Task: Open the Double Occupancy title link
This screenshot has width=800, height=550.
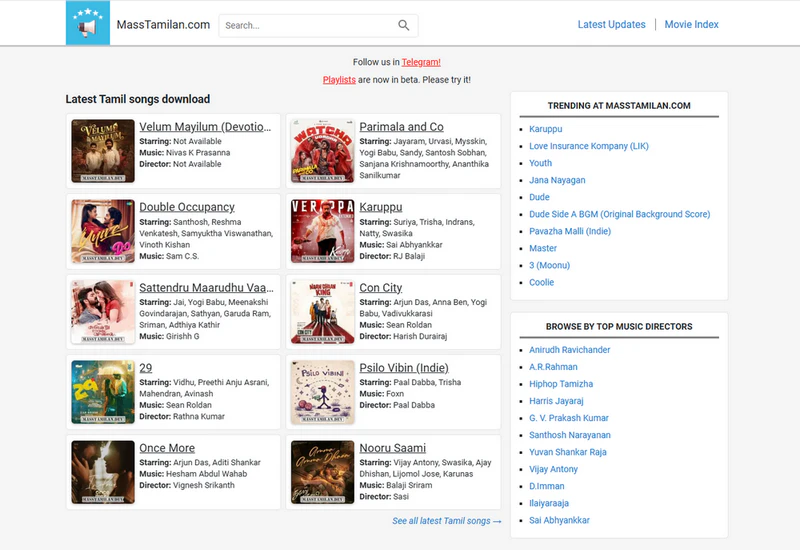Action: coord(187,207)
